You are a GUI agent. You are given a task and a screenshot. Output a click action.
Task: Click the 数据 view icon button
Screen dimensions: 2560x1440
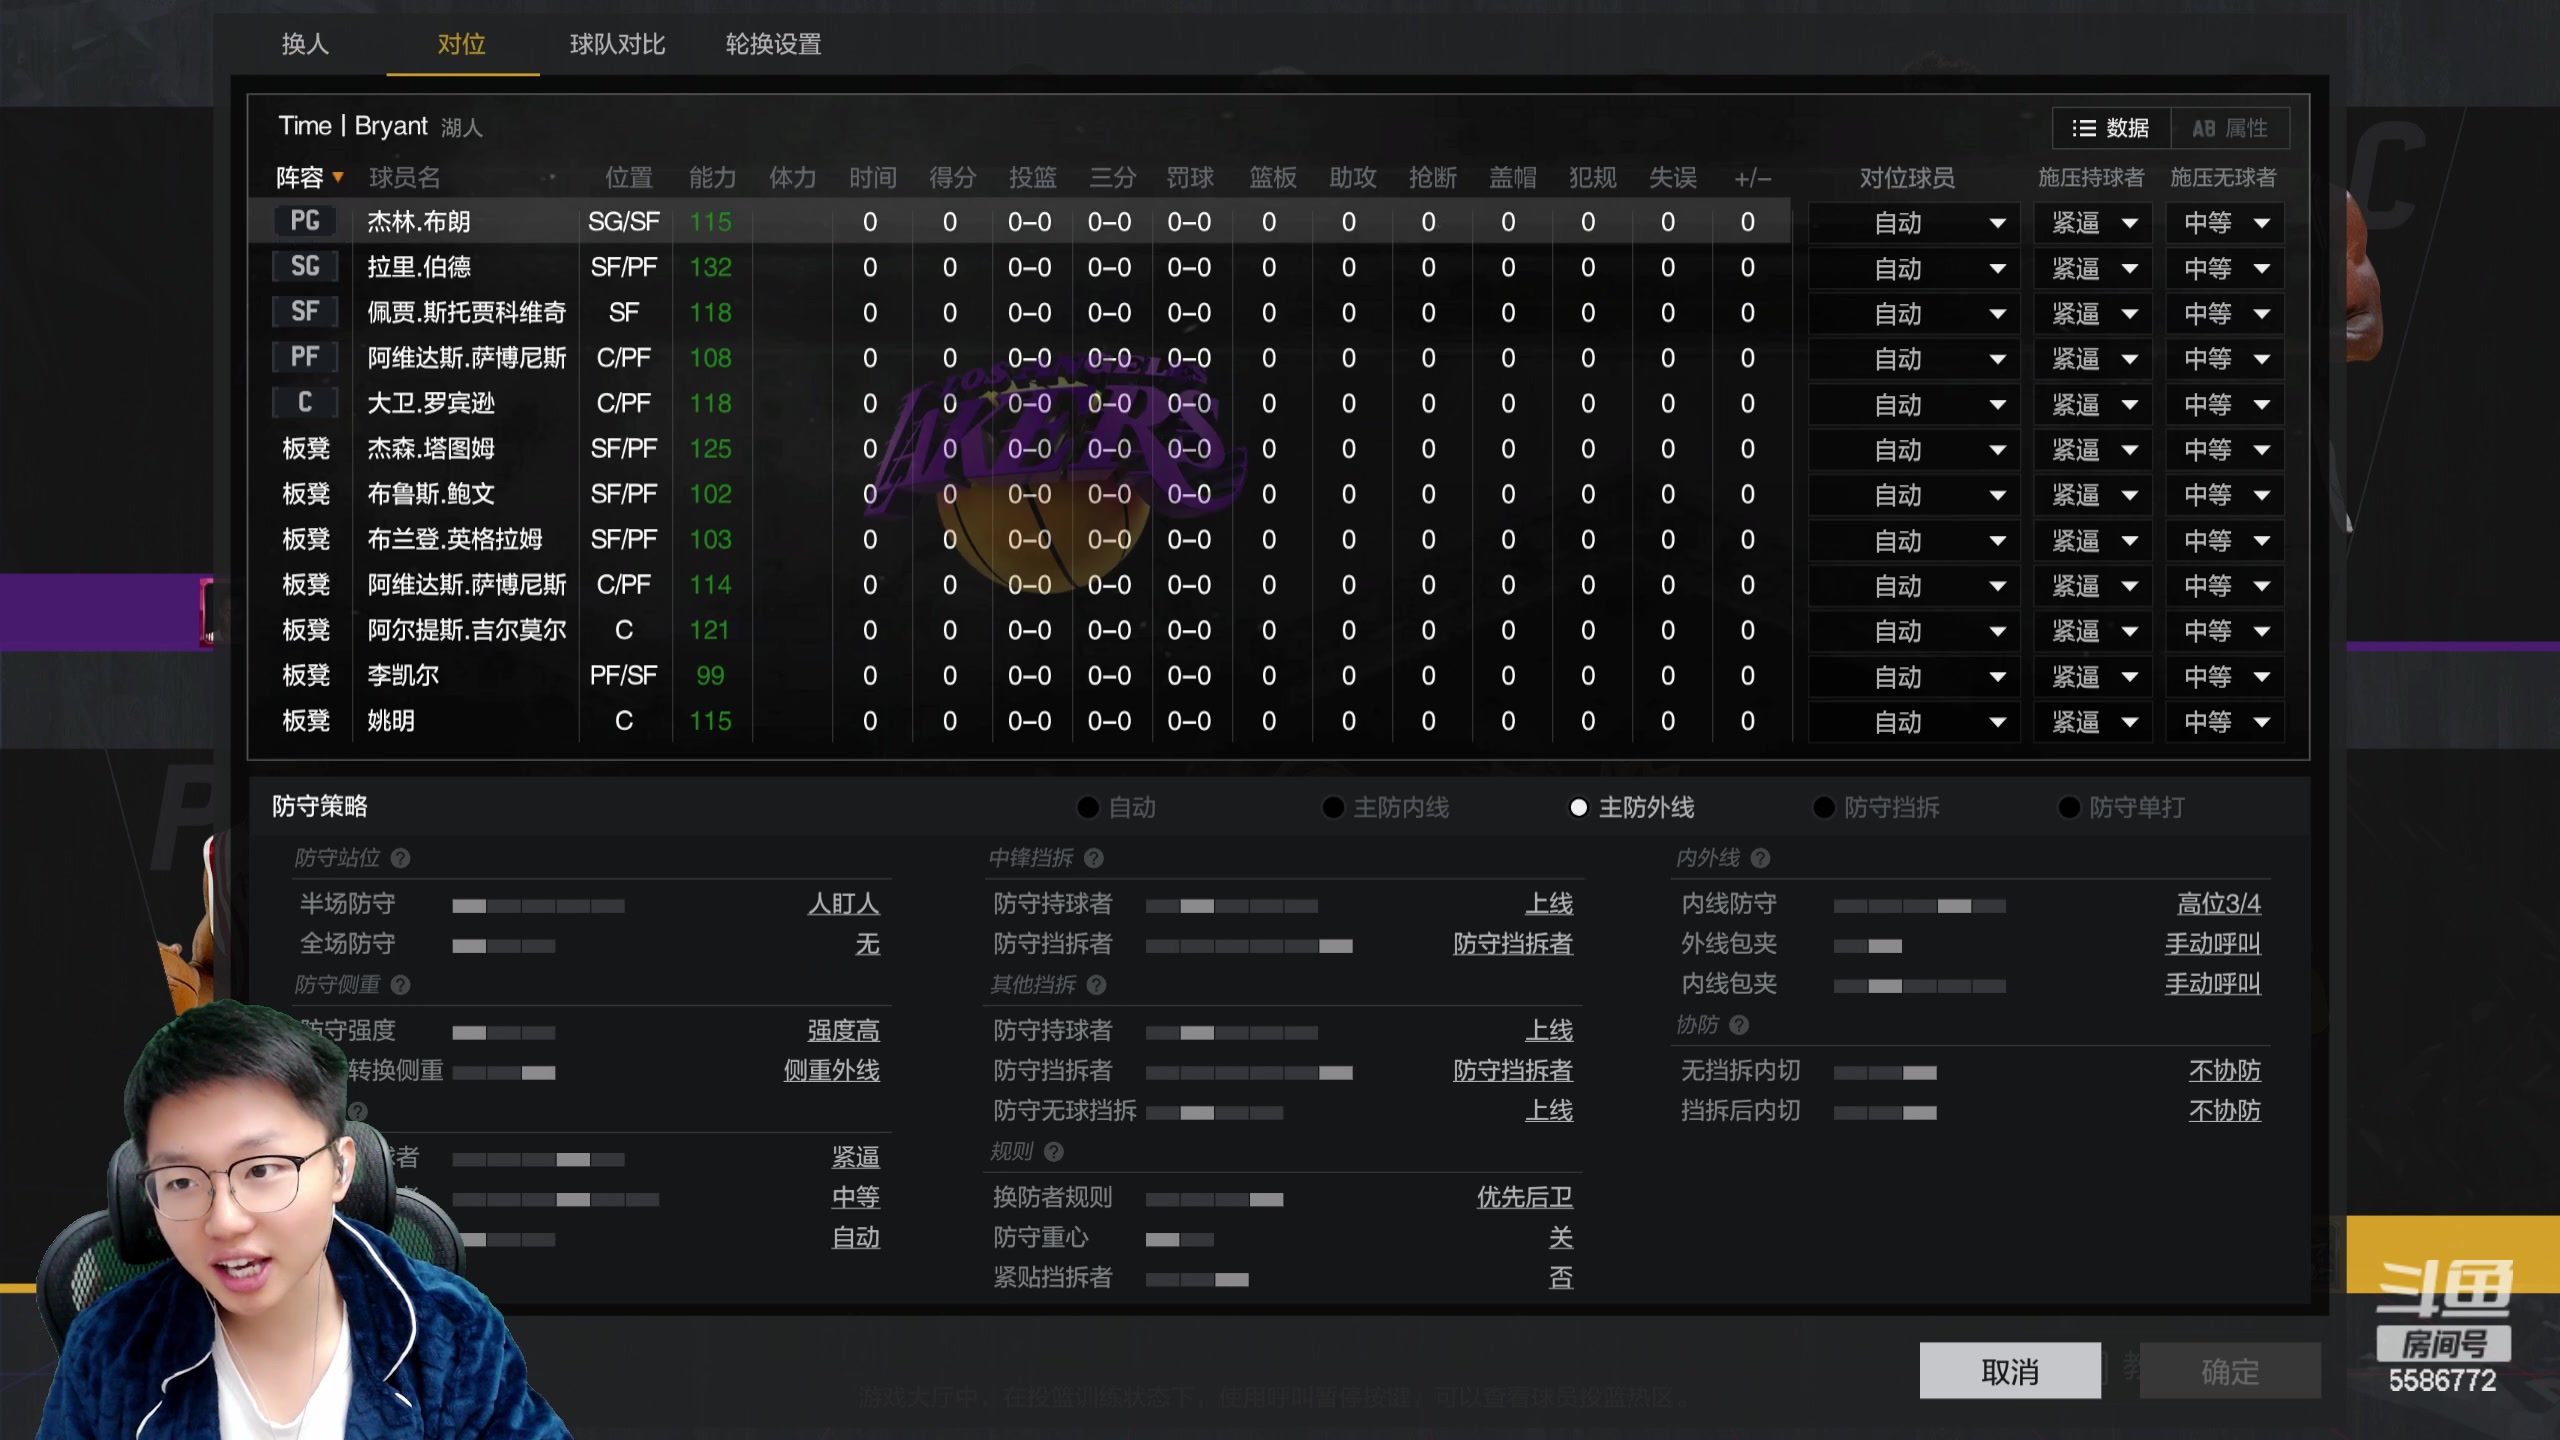pos(2110,127)
